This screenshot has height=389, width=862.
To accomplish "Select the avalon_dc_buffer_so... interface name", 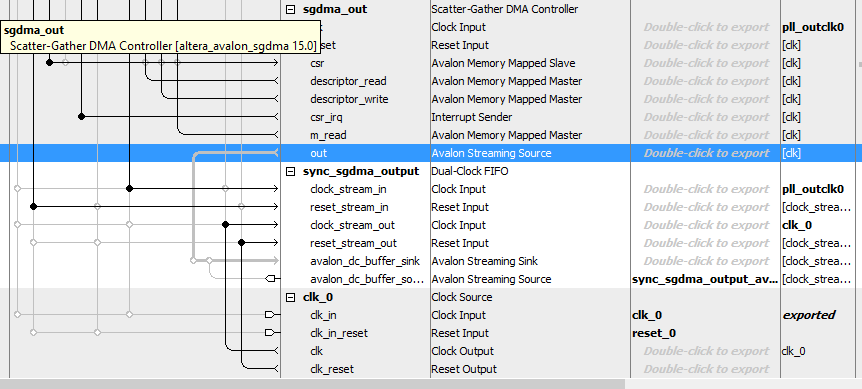I will [x=367, y=279].
